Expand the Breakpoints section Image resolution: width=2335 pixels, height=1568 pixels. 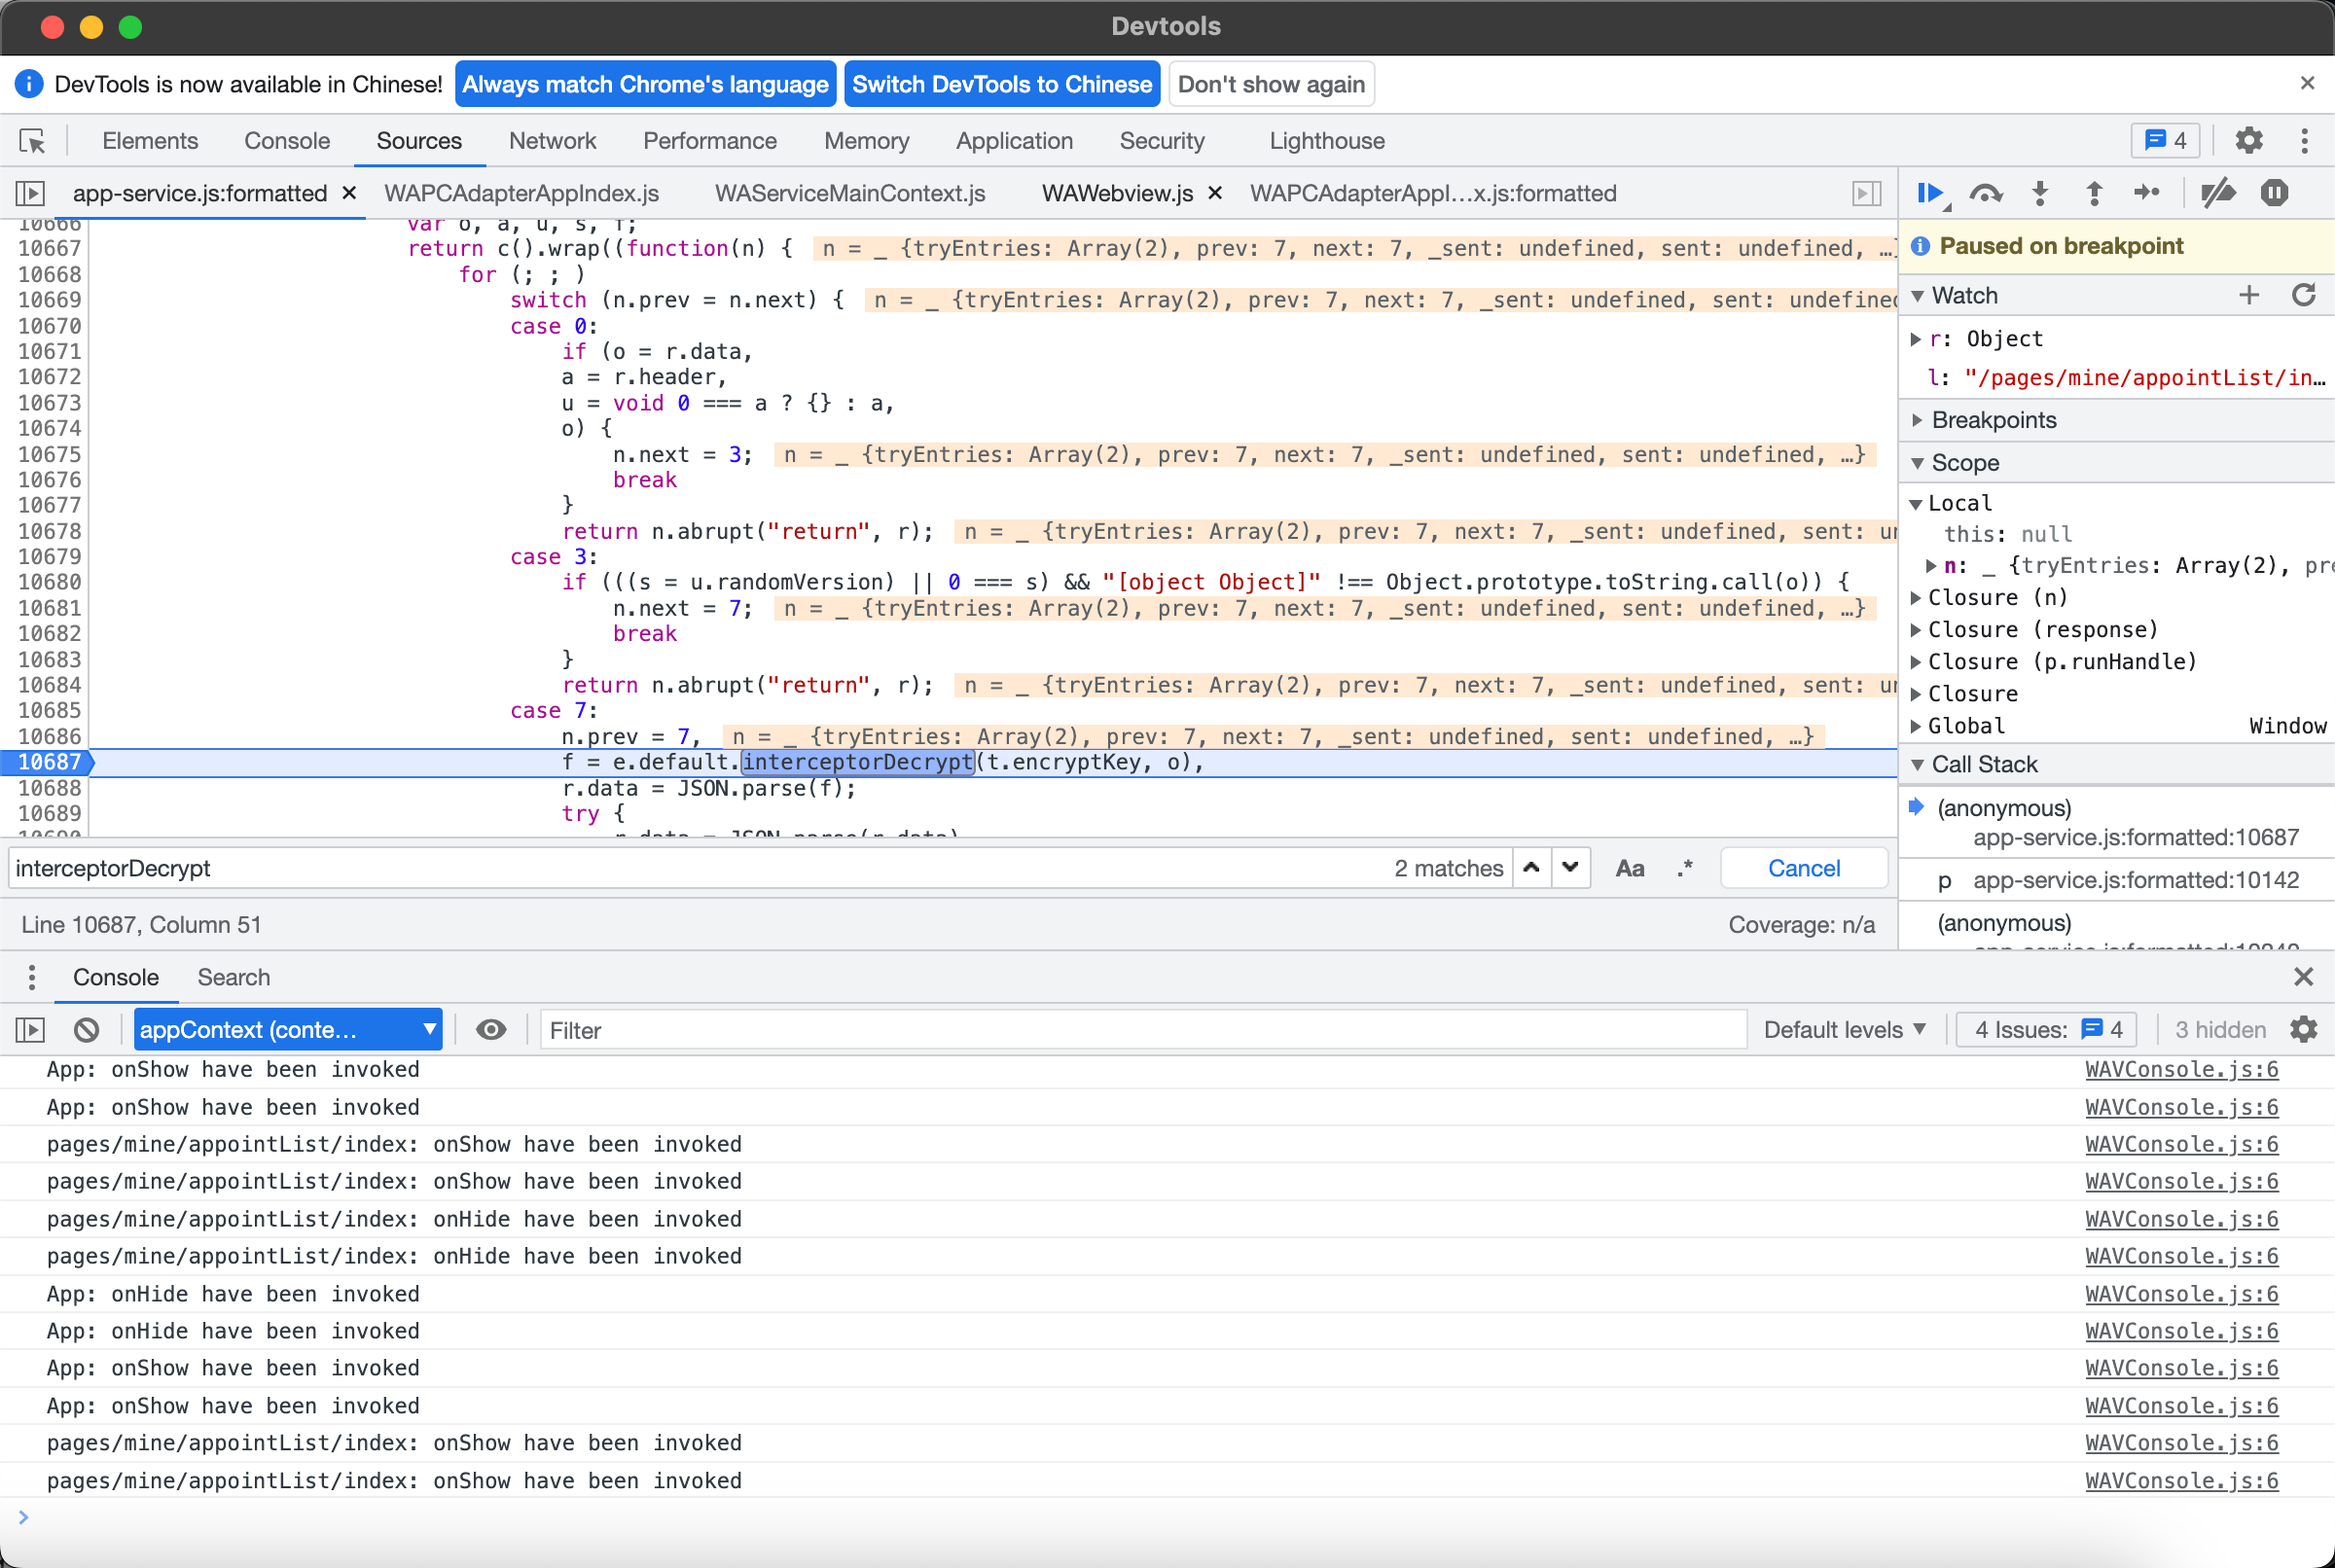[1917, 420]
